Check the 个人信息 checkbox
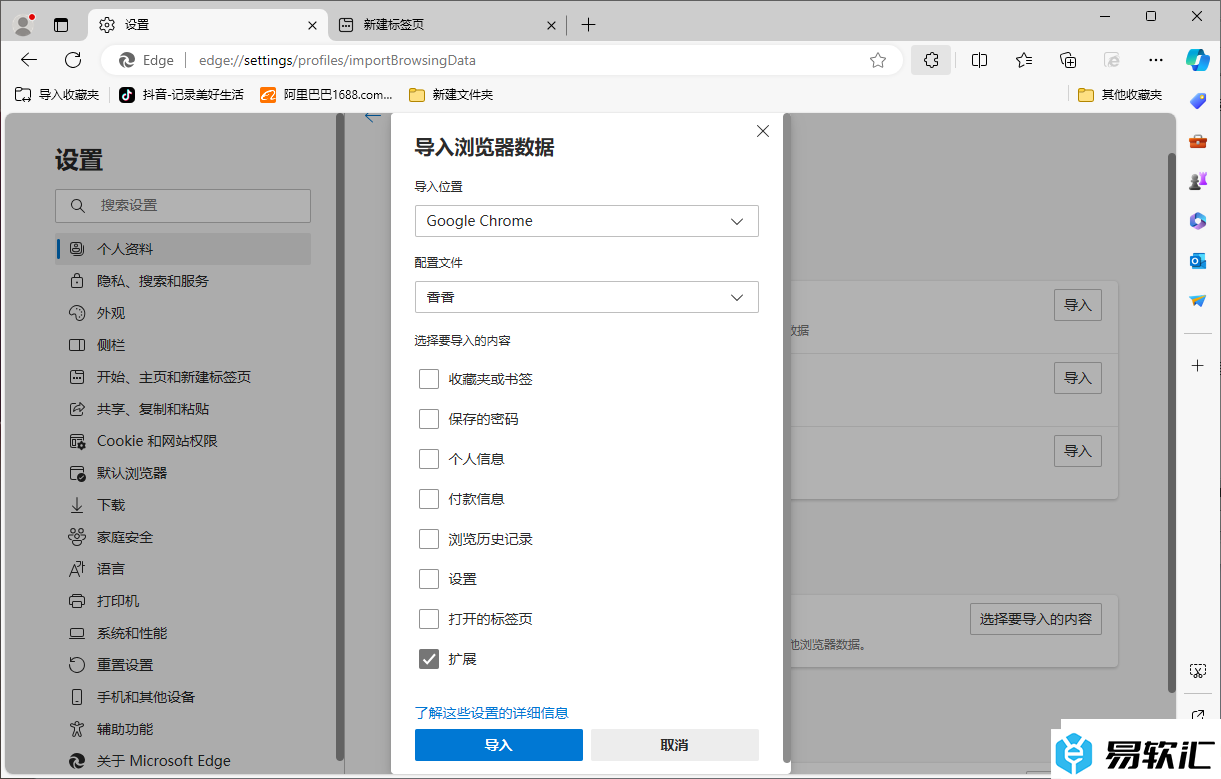 pyautogui.click(x=429, y=459)
